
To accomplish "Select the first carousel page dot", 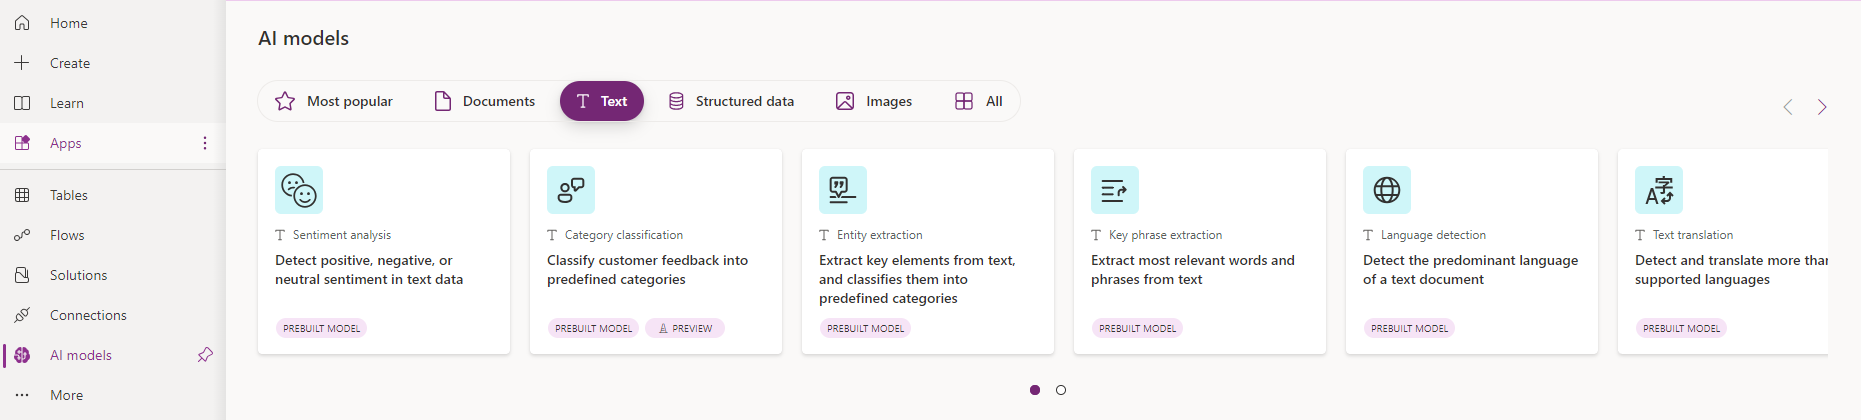I will (x=1035, y=390).
